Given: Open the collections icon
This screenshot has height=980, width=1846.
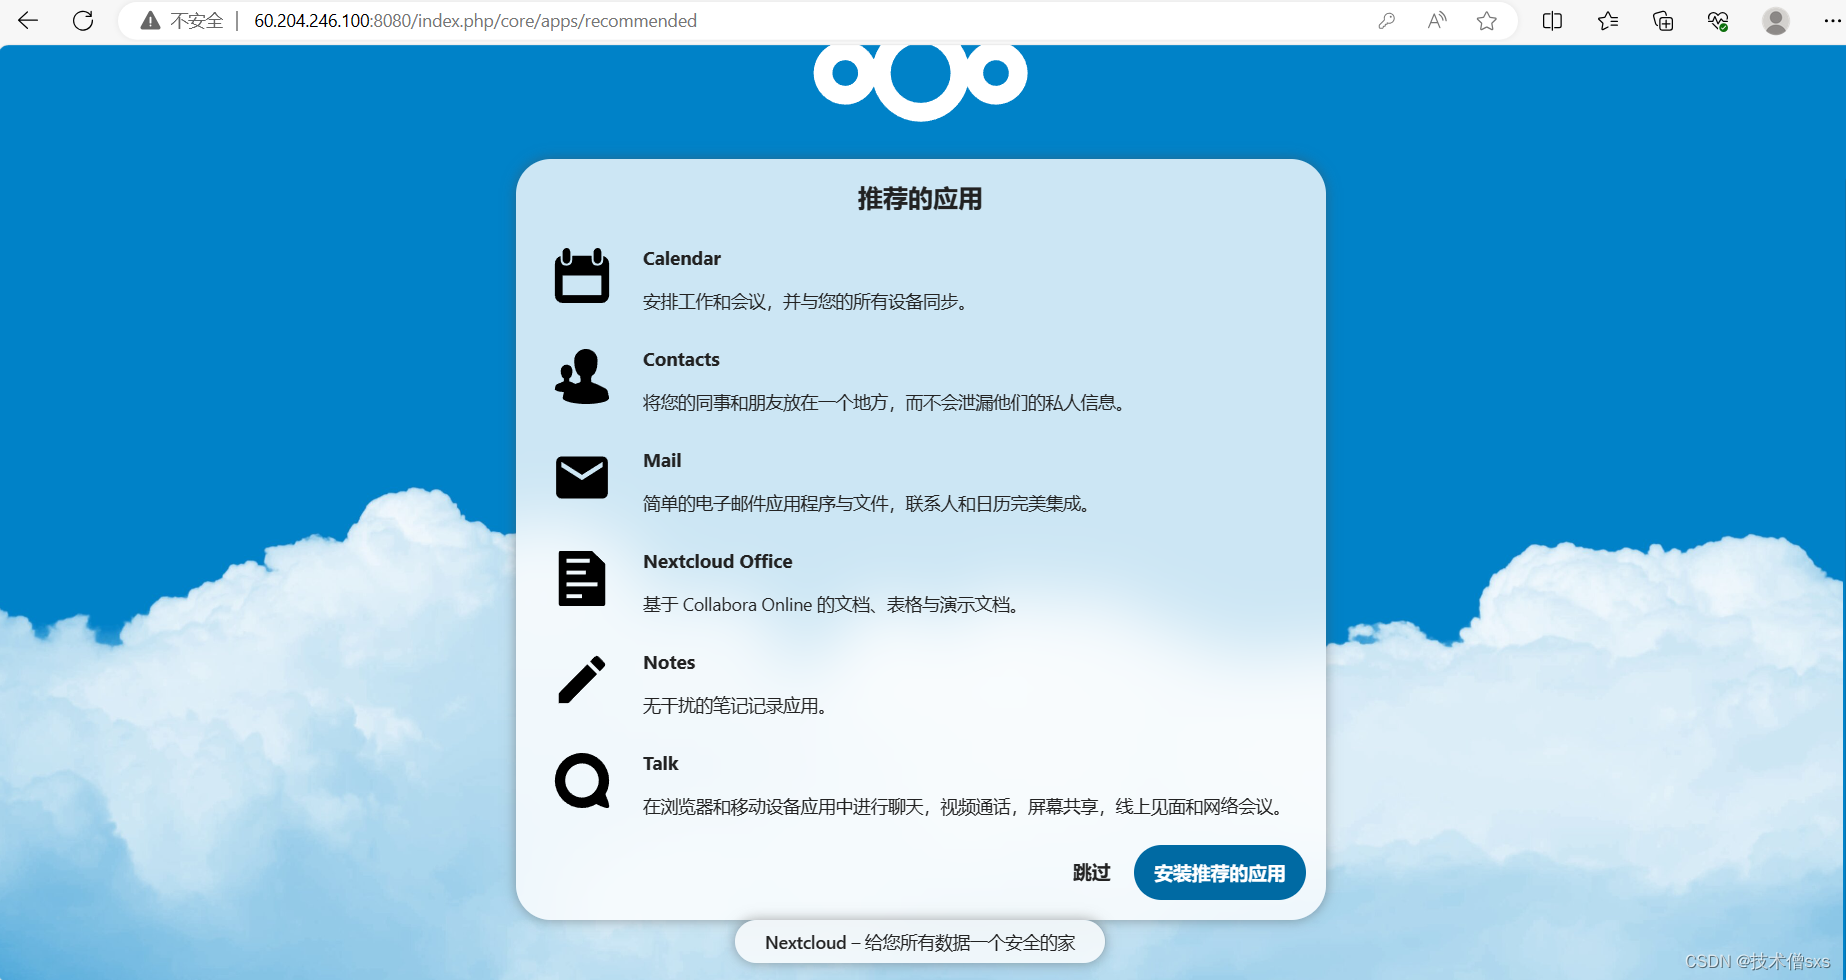Looking at the screenshot, I should point(1662,20).
